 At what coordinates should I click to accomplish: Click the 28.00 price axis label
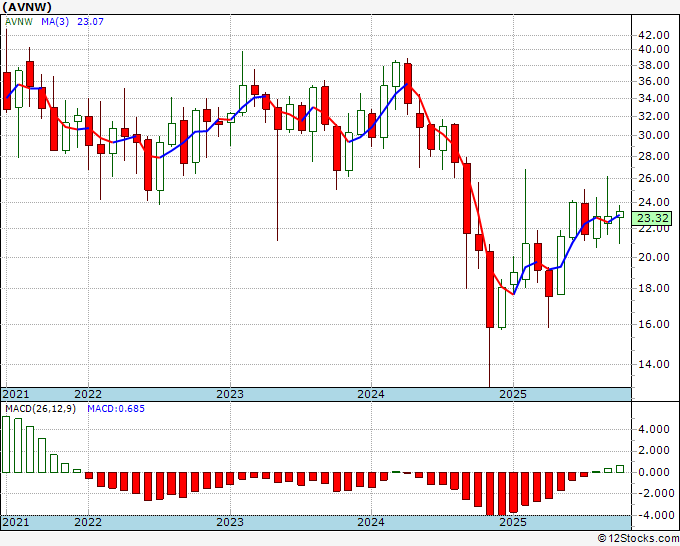pos(654,156)
